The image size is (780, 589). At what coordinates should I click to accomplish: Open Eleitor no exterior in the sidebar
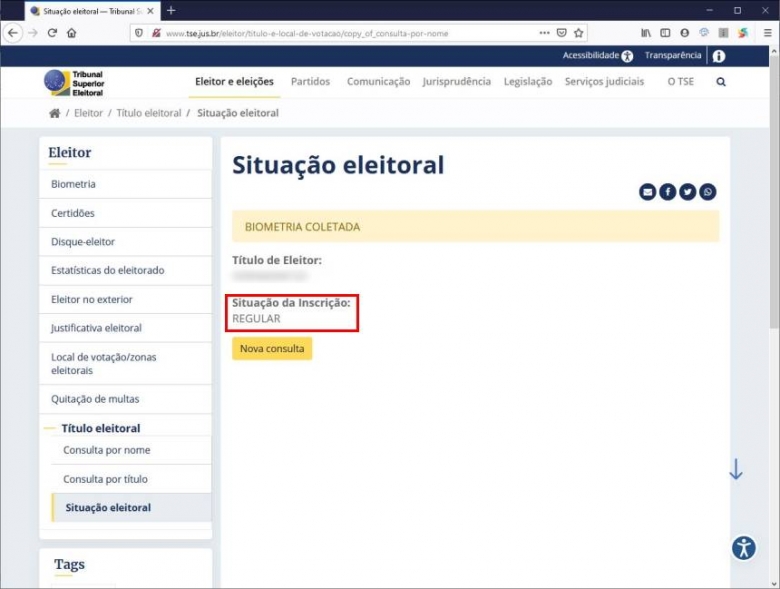click(x=125, y=299)
